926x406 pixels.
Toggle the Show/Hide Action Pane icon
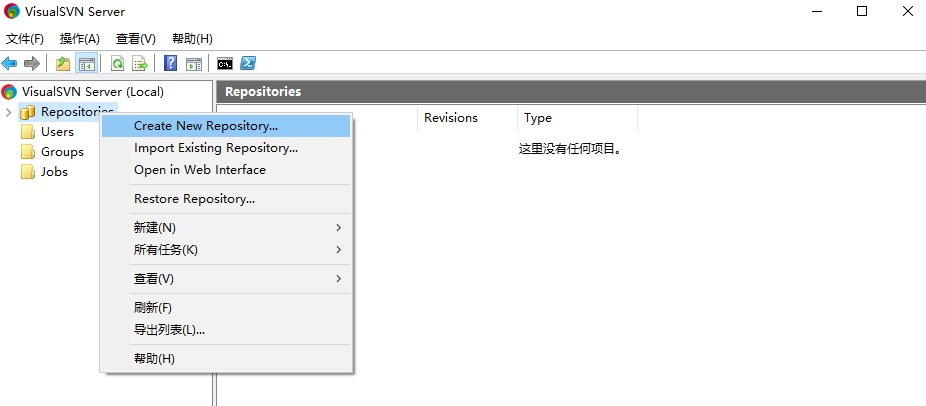coord(194,63)
